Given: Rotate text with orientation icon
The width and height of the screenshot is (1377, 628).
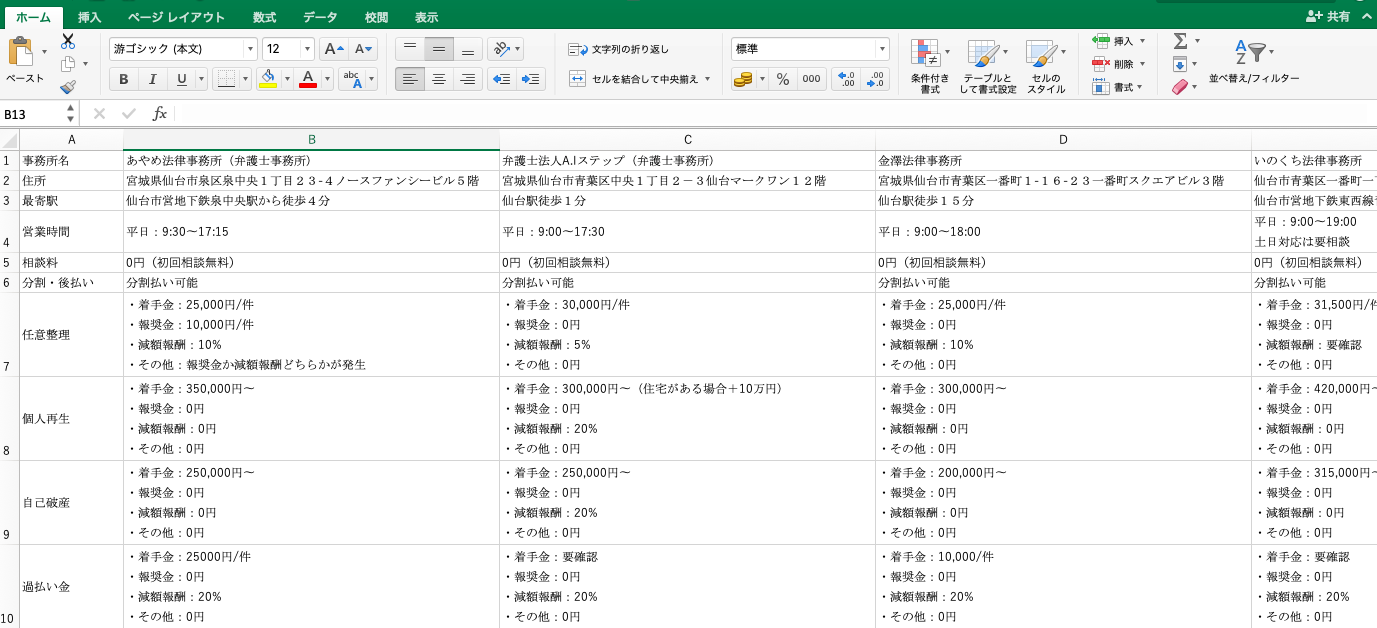Looking at the screenshot, I should tap(502, 49).
